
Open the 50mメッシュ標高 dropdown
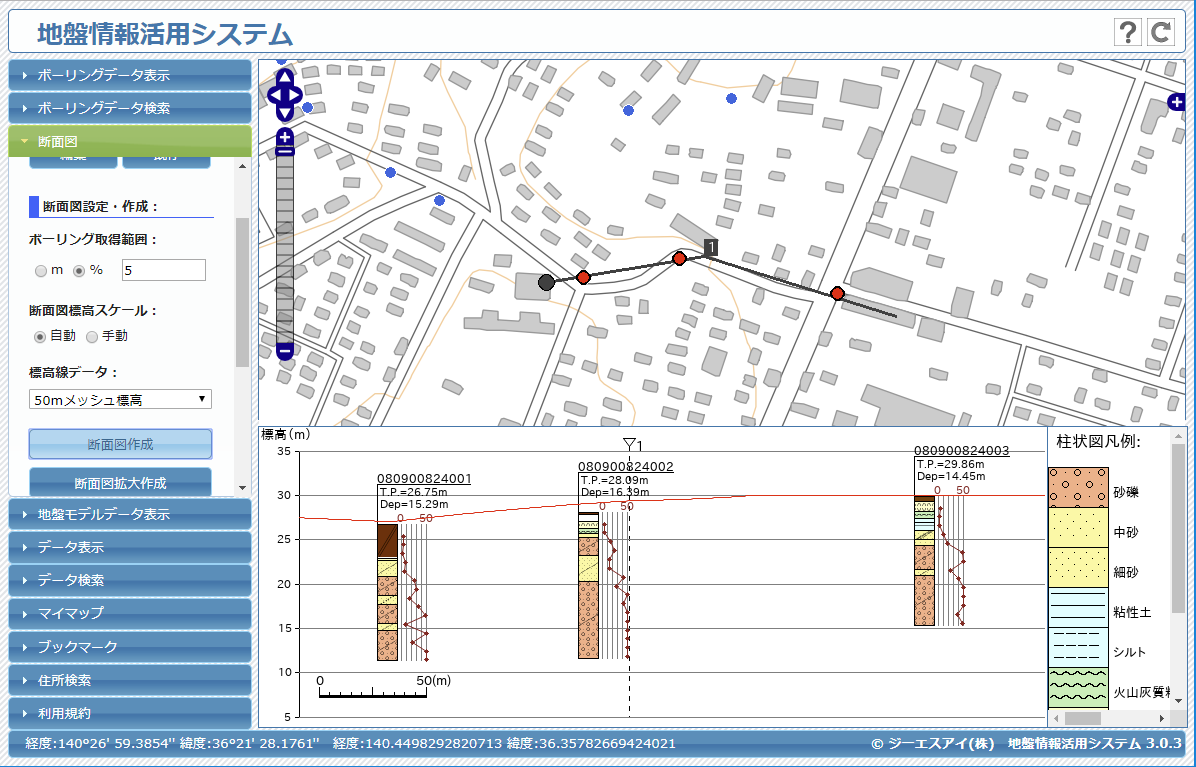121,400
